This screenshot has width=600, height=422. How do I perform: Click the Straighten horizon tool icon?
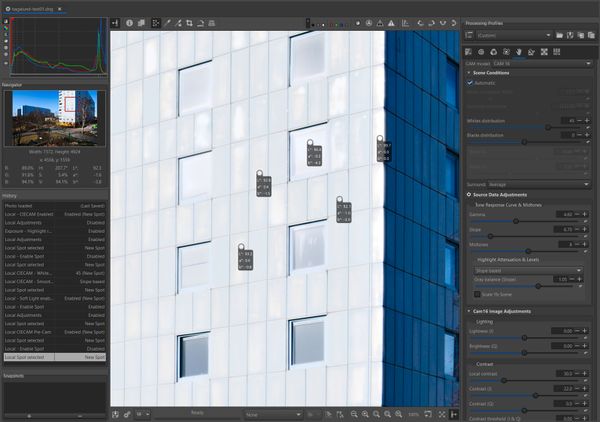(x=201, y=22)
